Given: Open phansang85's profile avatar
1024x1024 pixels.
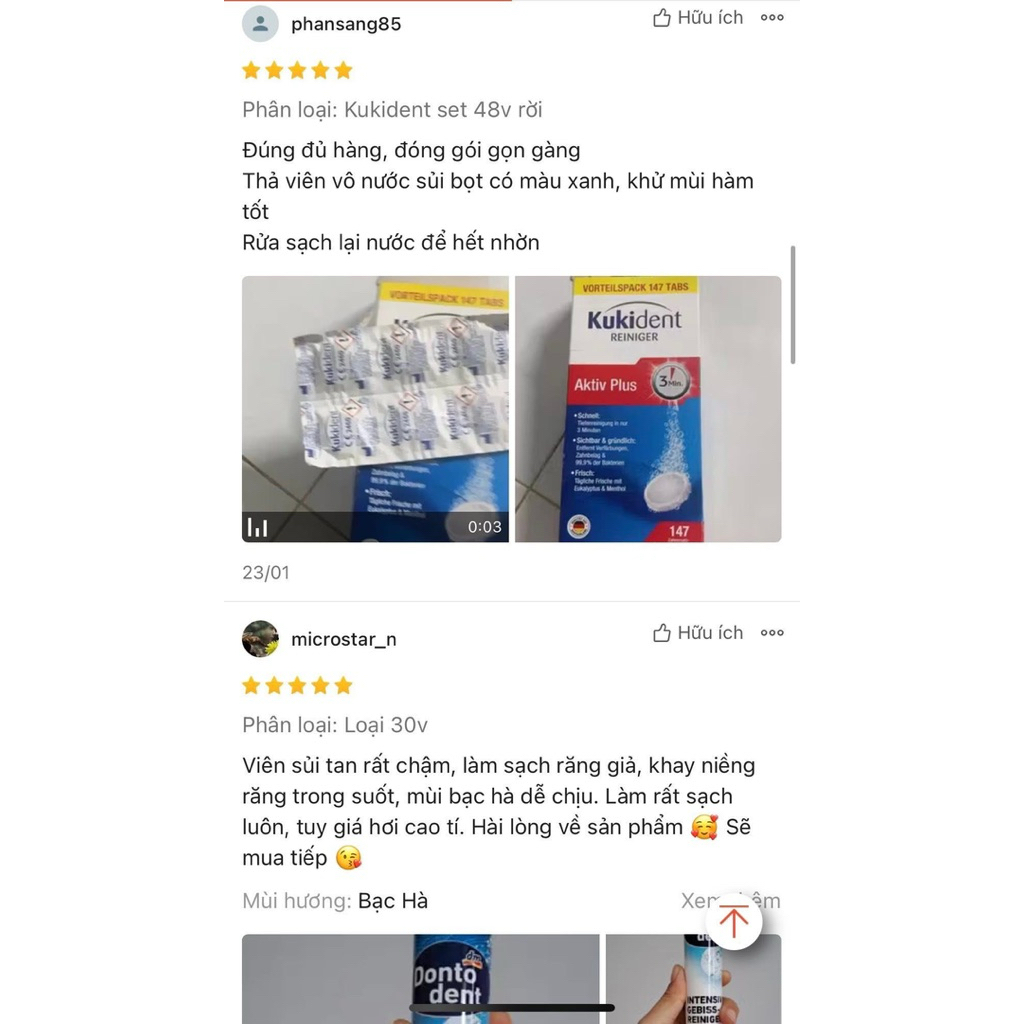Looking at the screenshot, I should 260,24.
